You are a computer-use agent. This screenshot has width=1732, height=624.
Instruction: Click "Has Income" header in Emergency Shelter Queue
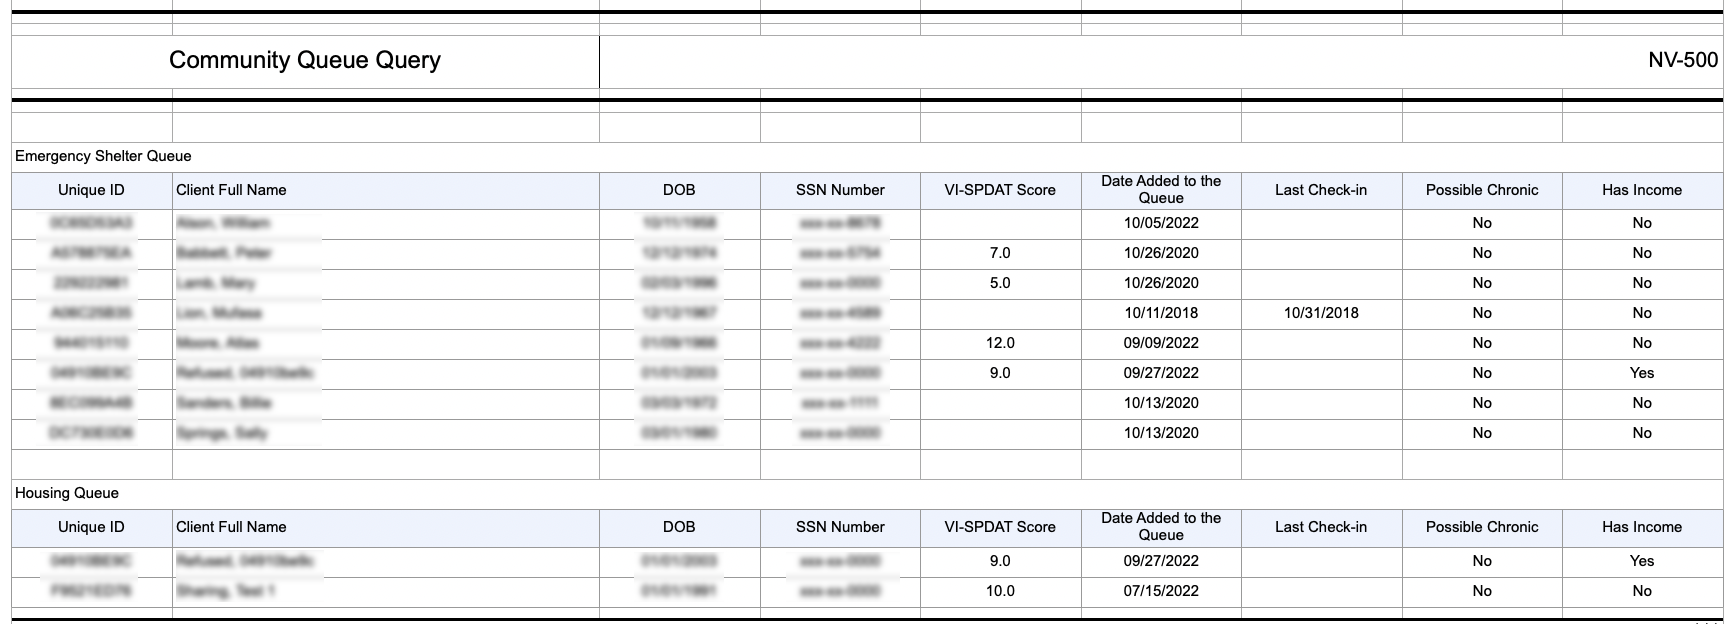point(1642,190)
